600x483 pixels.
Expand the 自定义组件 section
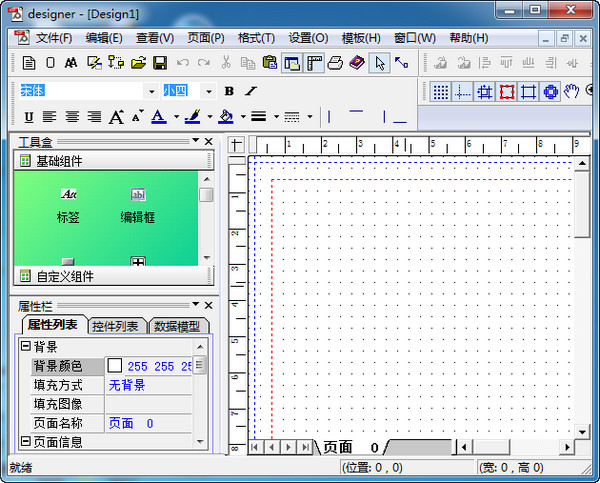tap(65, 276)
